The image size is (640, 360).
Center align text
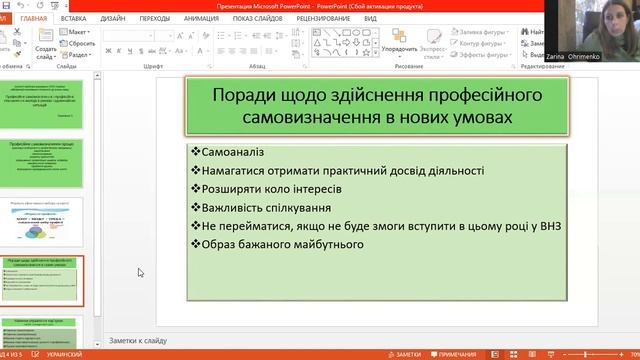tap(232, 51)
